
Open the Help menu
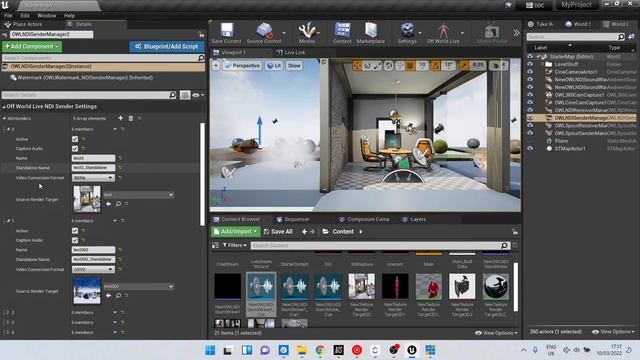click(69, 16)
